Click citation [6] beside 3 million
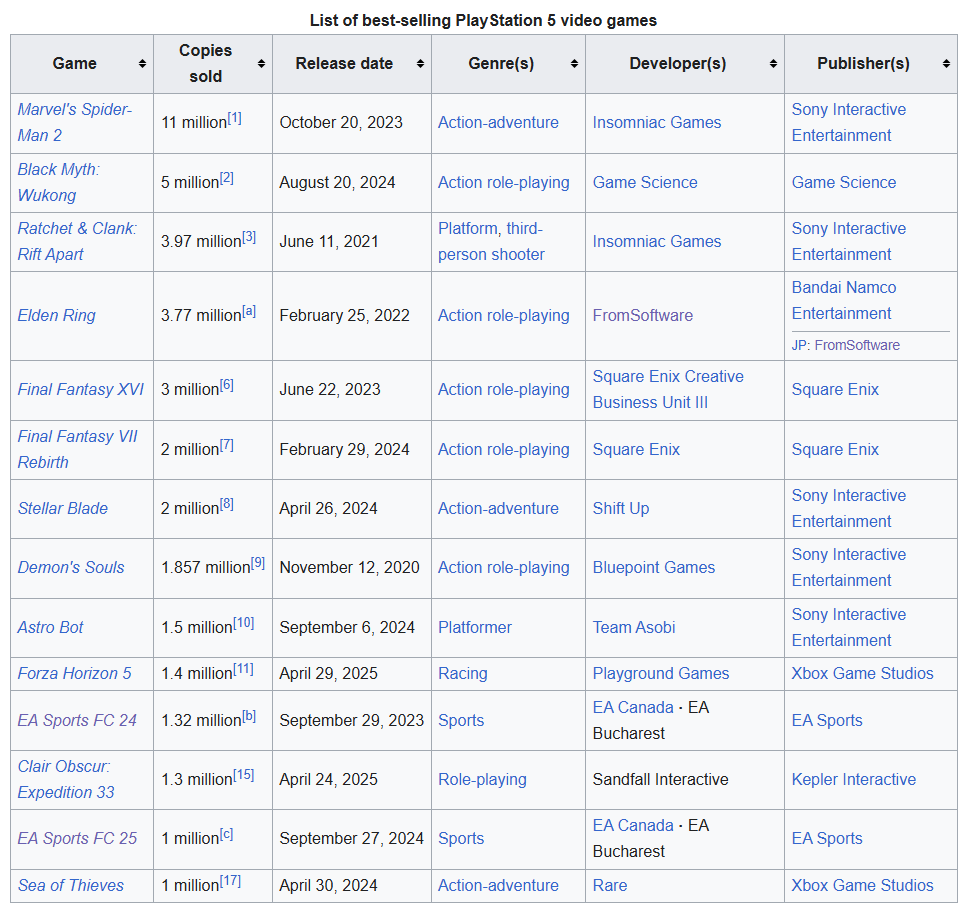 point(226,385)
